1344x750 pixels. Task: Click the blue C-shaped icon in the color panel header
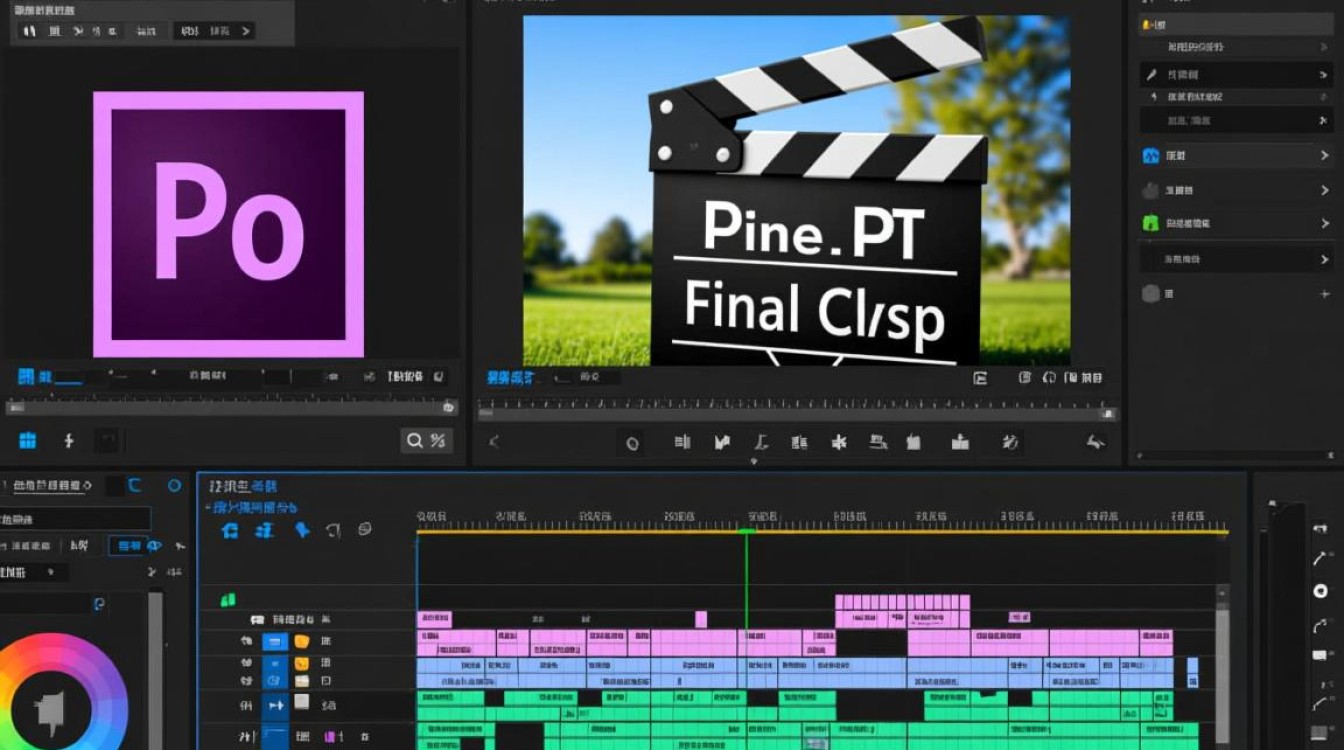[x=134, y=486]
